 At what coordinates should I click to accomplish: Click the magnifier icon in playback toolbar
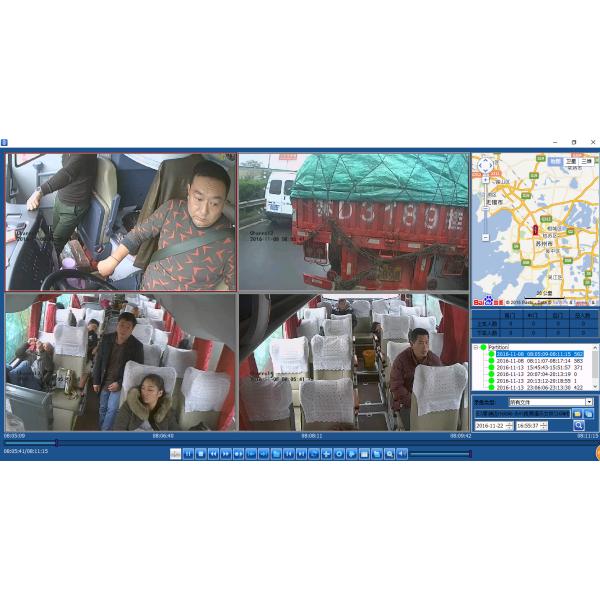click(x=389, y=454)
